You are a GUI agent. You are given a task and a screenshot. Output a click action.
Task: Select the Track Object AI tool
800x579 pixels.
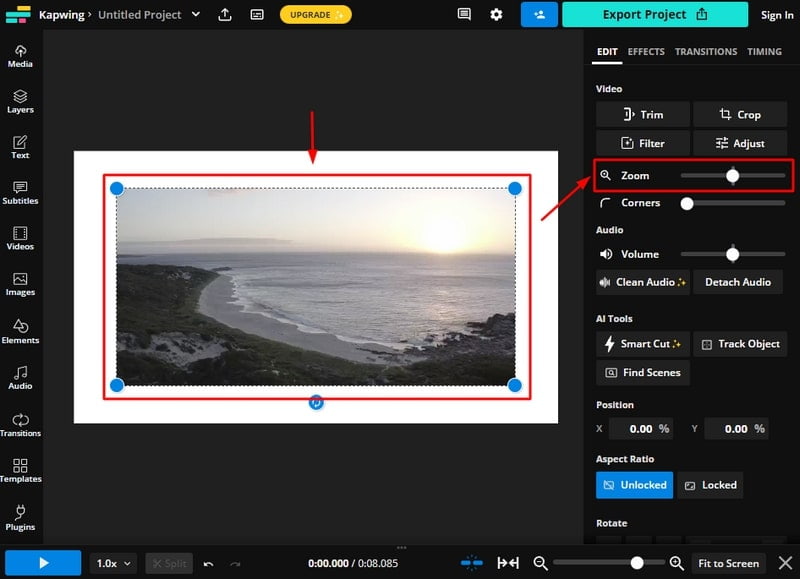(740, 344)
